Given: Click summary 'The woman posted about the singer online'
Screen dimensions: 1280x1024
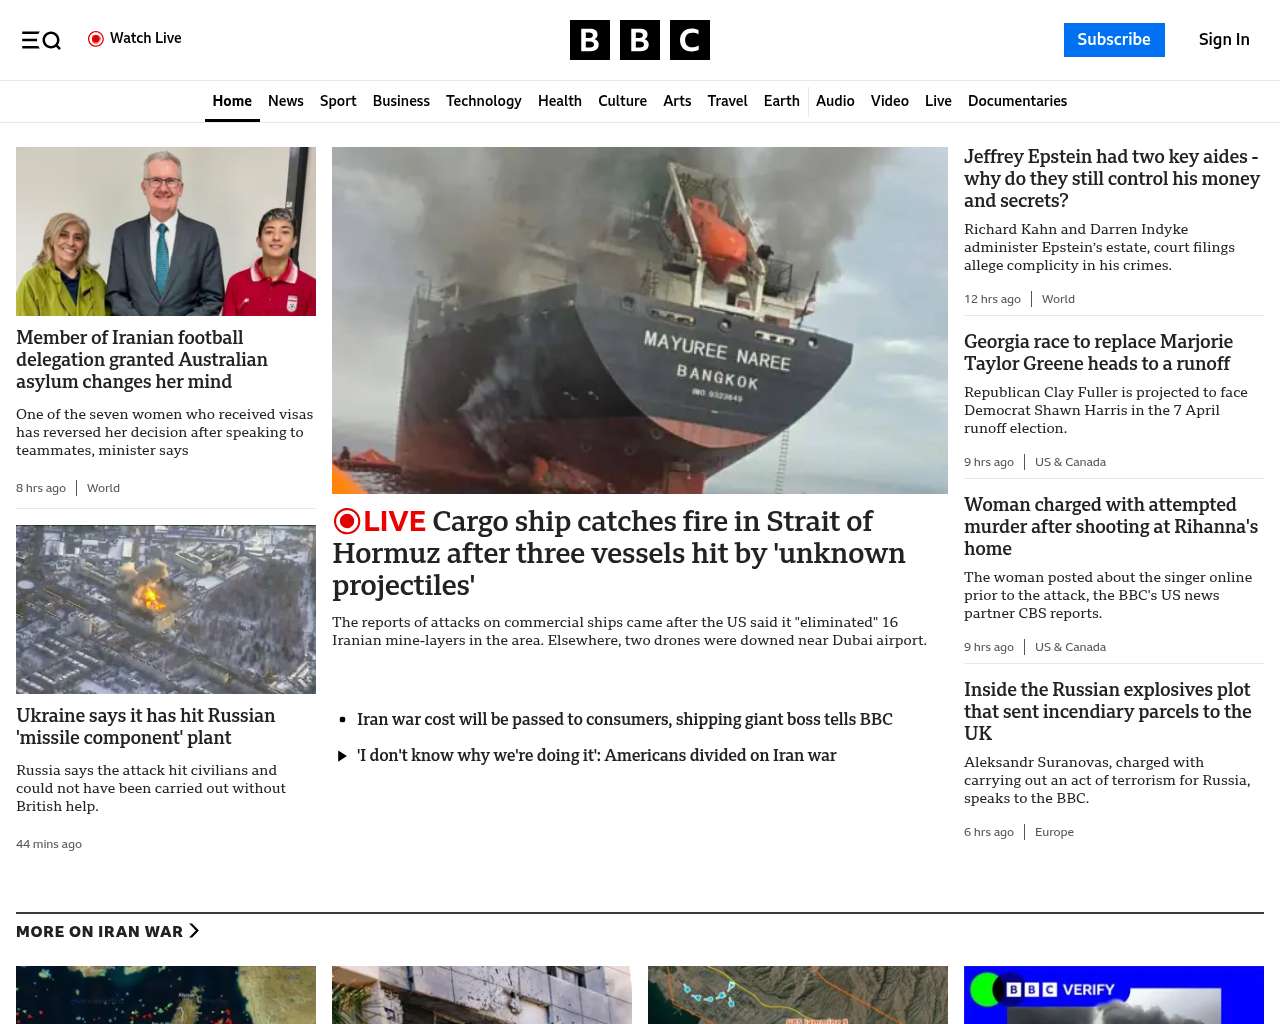Looking at the screenshot, I should [x=1108, y=595].
